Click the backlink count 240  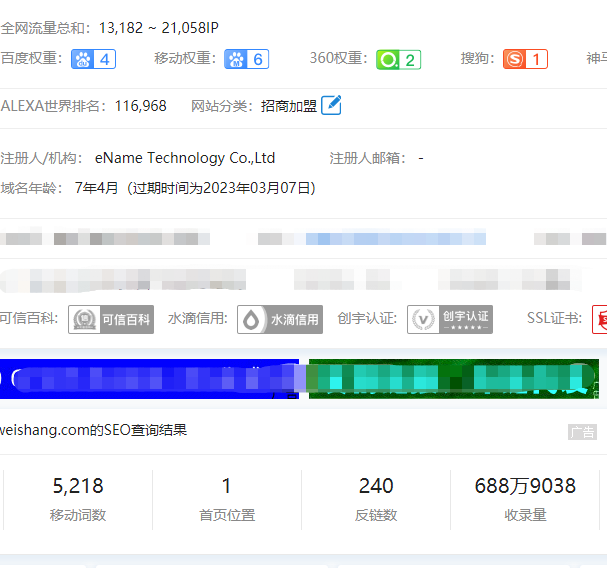(x=376, y=486)
